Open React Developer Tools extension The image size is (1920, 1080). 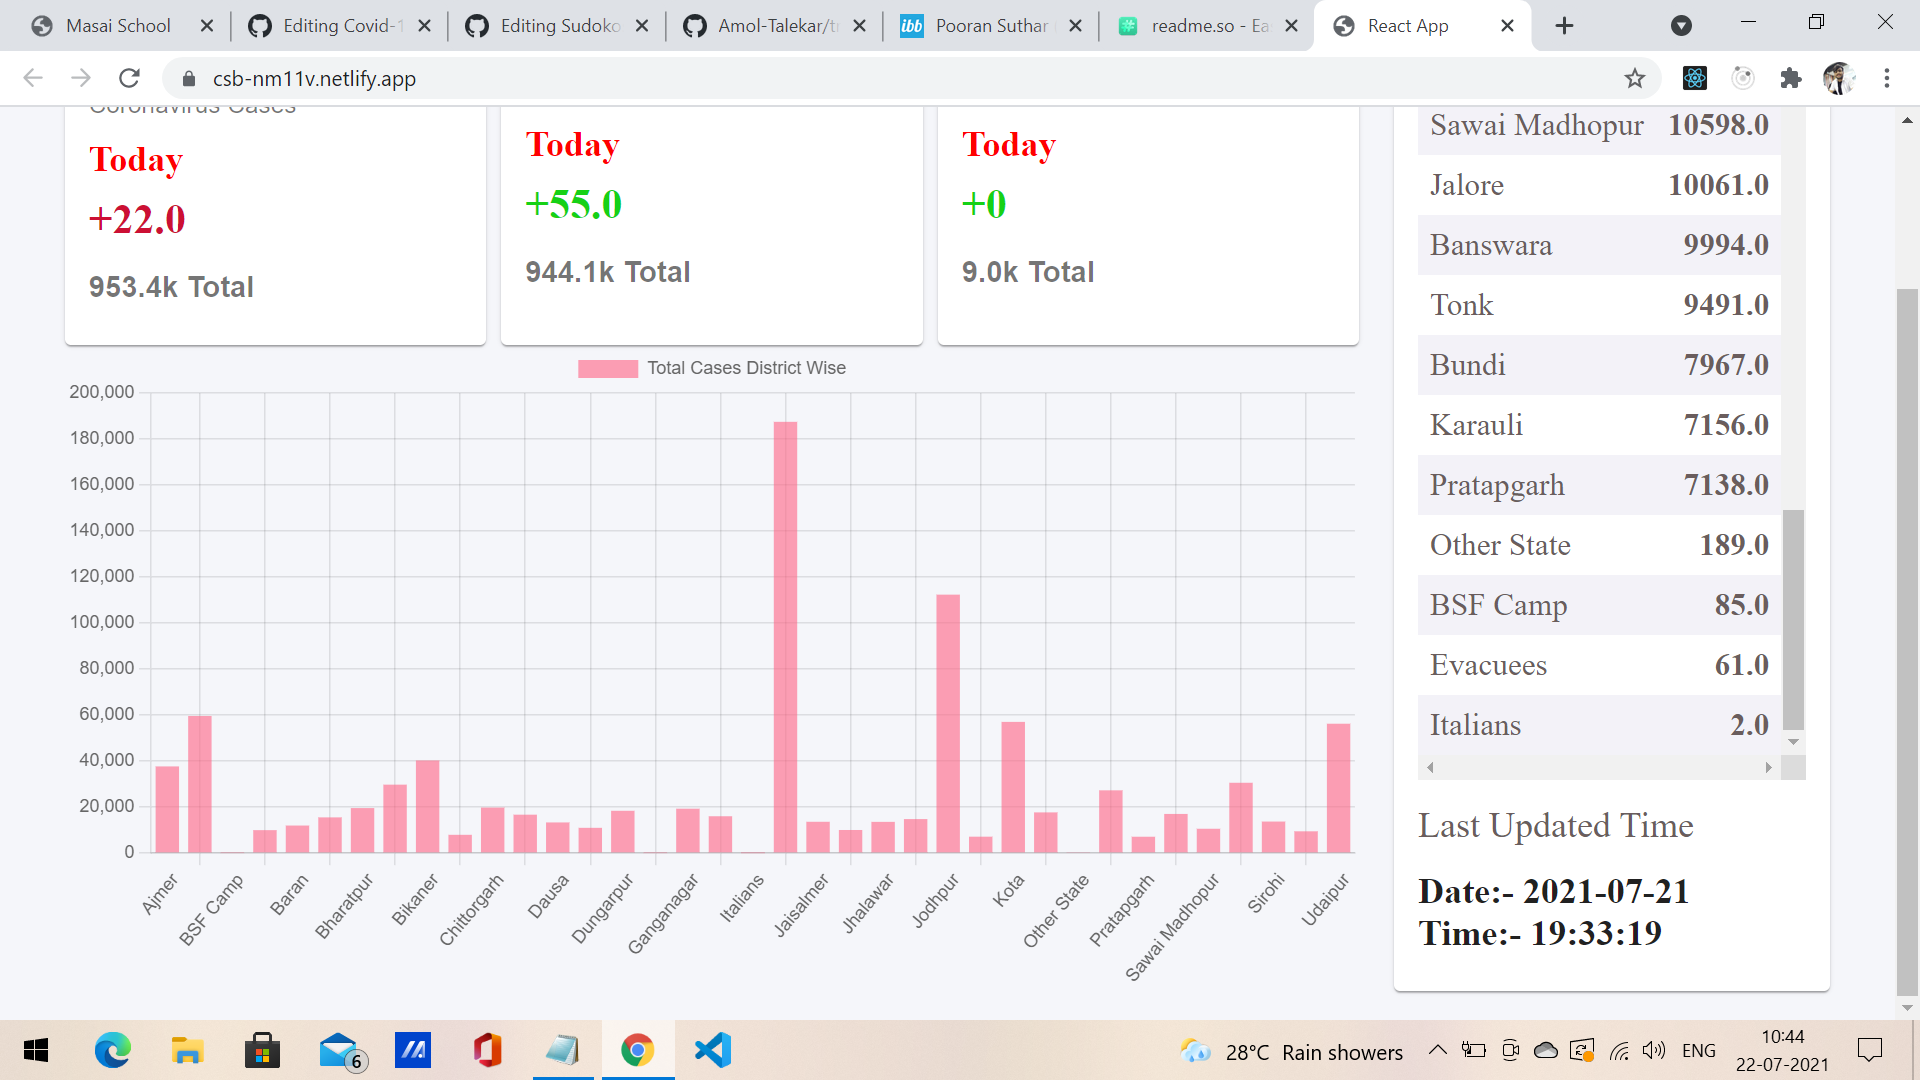point(1694,78)
